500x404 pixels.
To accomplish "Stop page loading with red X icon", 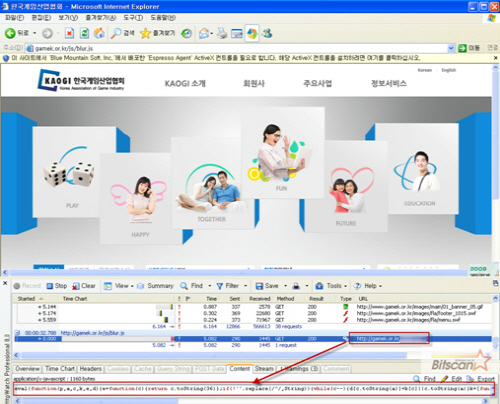I will coord(69,33).
